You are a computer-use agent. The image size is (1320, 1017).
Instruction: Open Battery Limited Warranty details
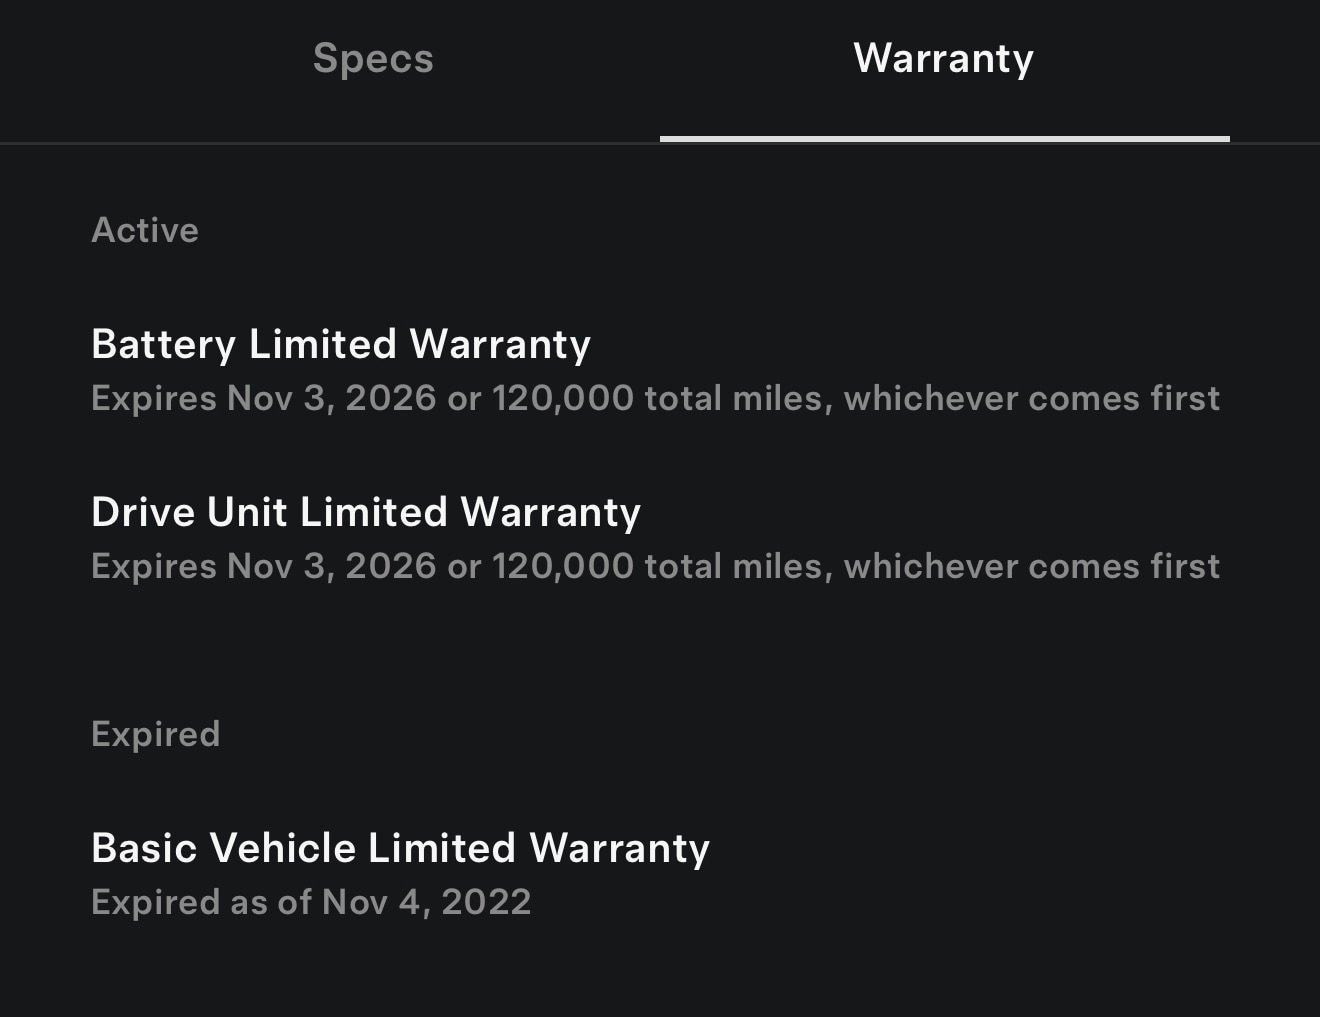pyautogui.click(x=341, y=344)
